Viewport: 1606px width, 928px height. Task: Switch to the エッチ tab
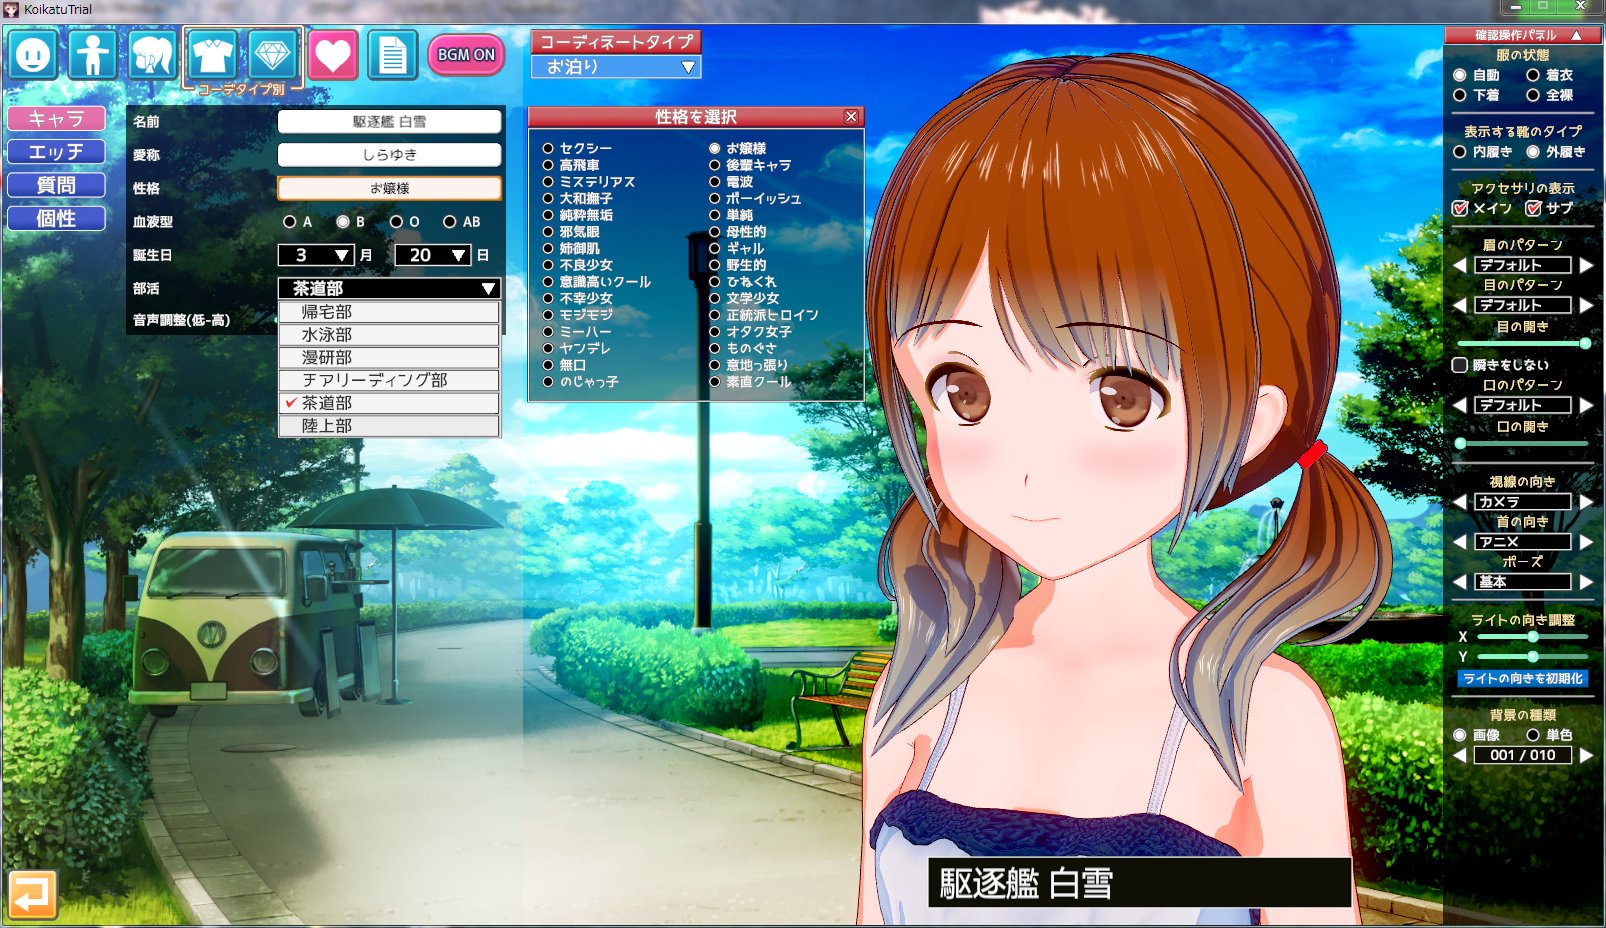(x=57, y=152)
